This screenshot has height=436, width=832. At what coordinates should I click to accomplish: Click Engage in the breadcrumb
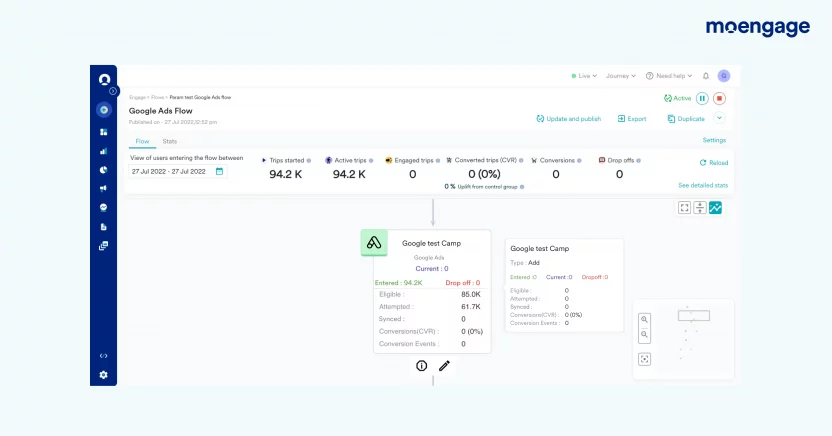[x=137, y=98]
